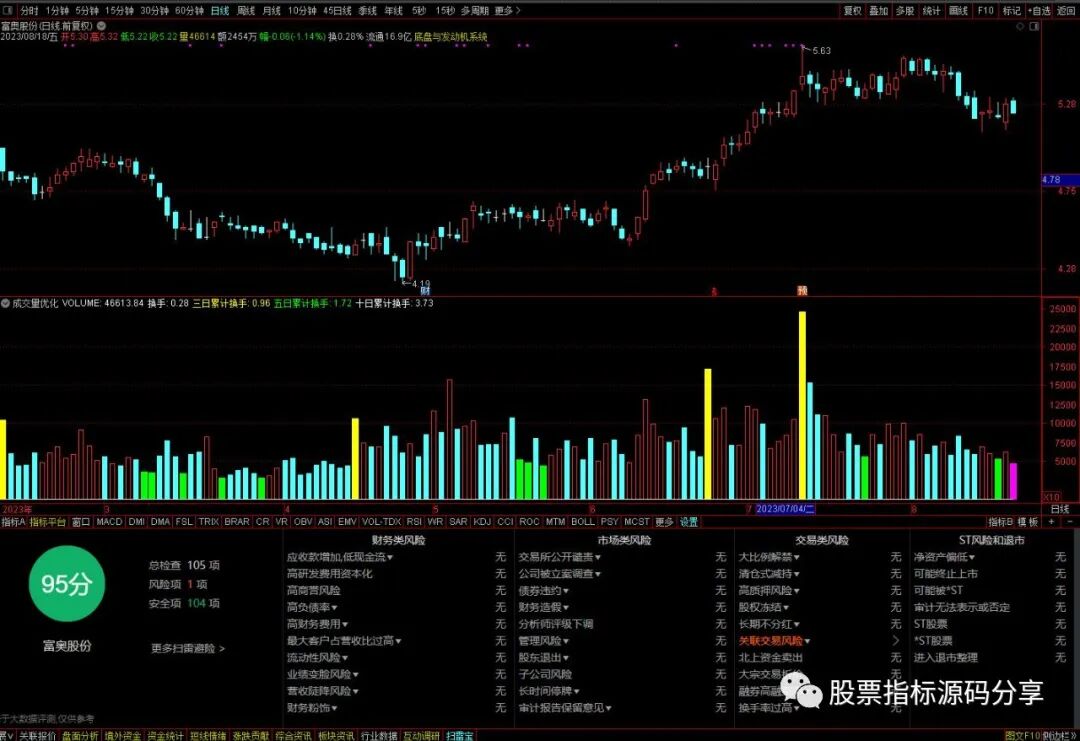Add the stock via +自选
The height and width of the screenshot is (741, 1080).
(x=1039, y=10)
